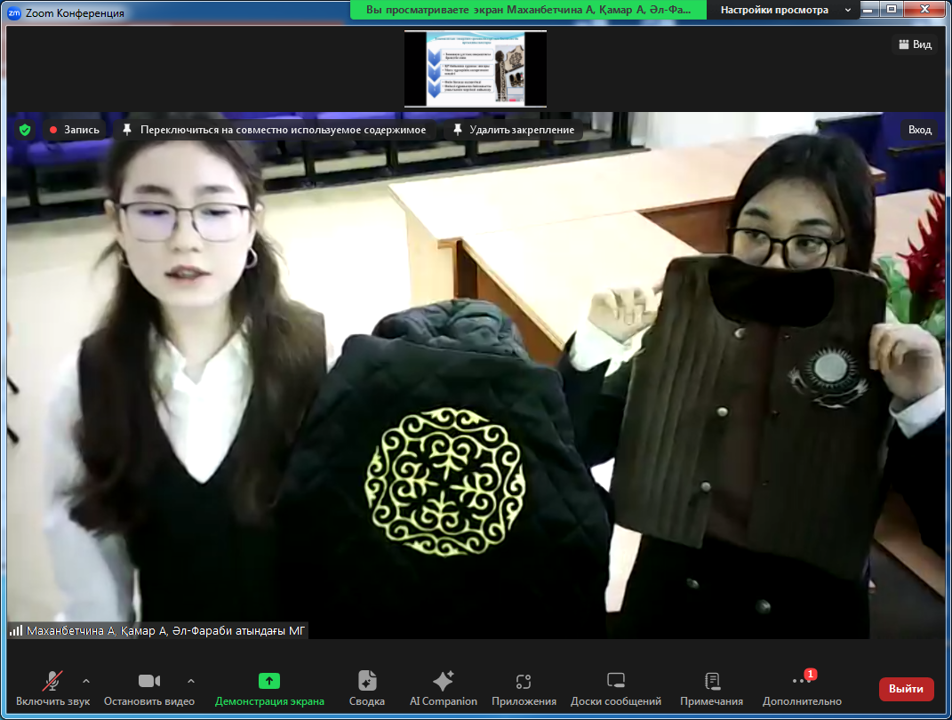Viewport: 952px width, 720px height.
Task: Open Дополнительно more options icon
Action: pos(801,682)
